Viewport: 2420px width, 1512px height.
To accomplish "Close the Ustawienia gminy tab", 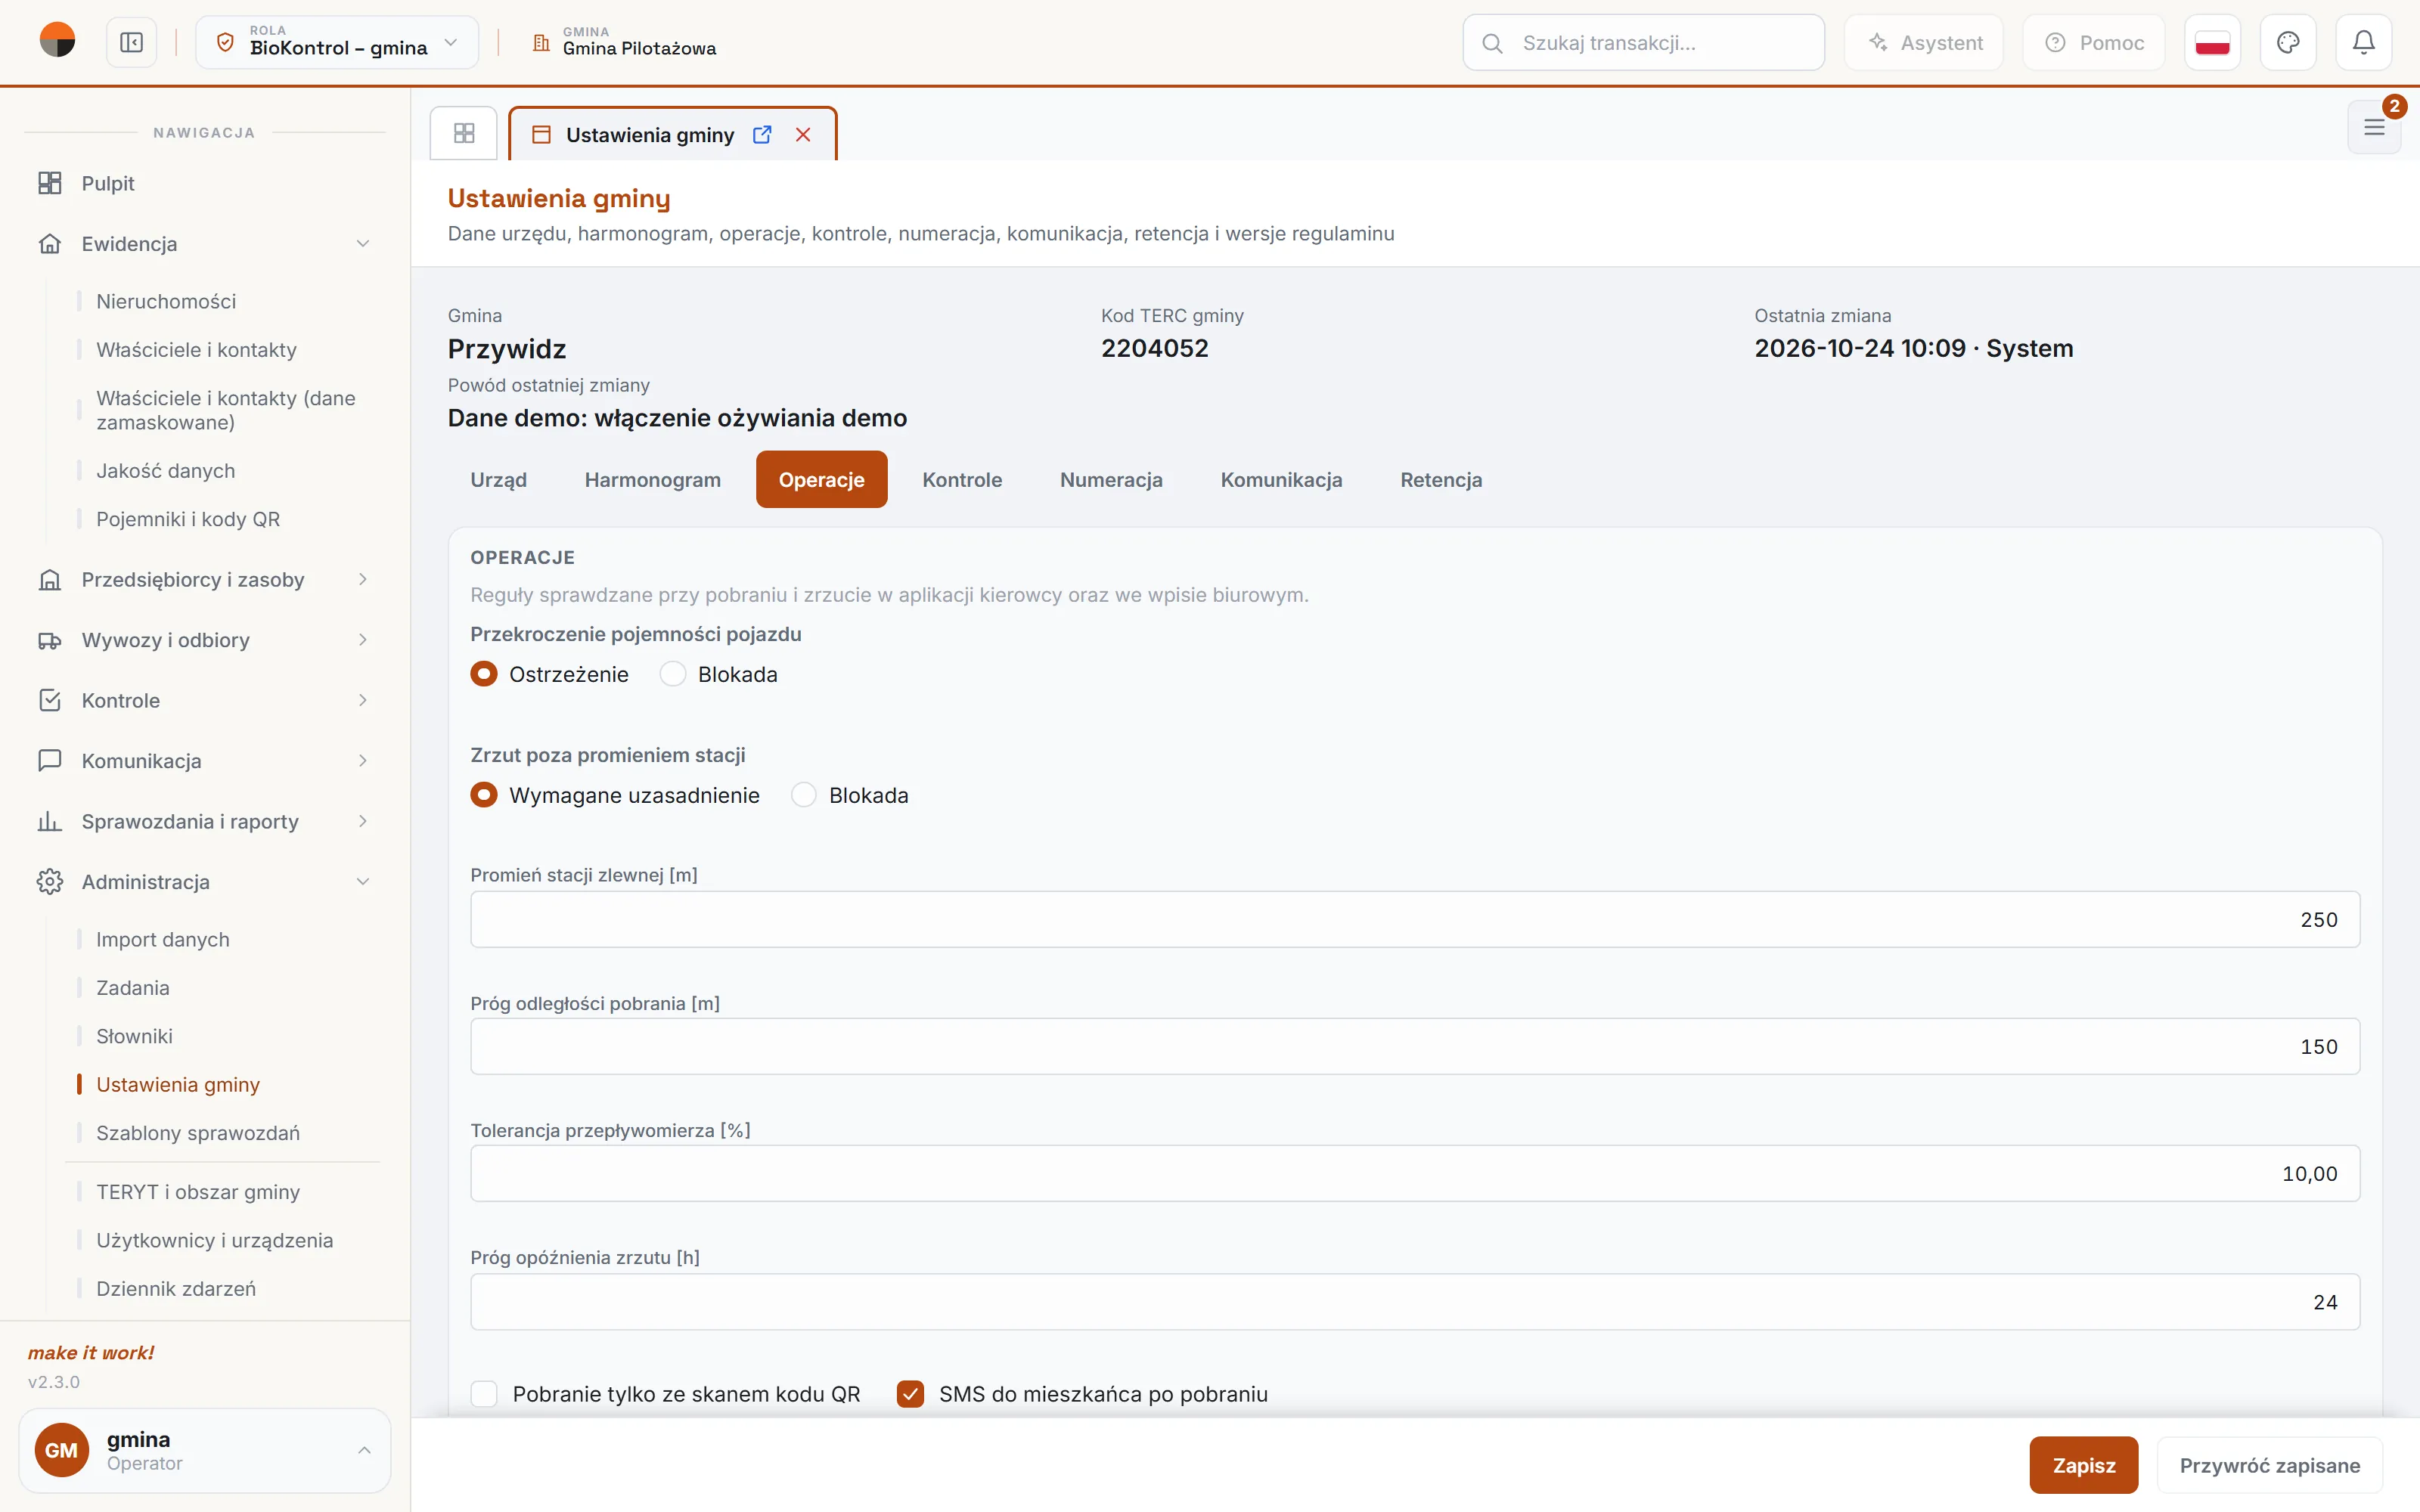I will point(803,135).
